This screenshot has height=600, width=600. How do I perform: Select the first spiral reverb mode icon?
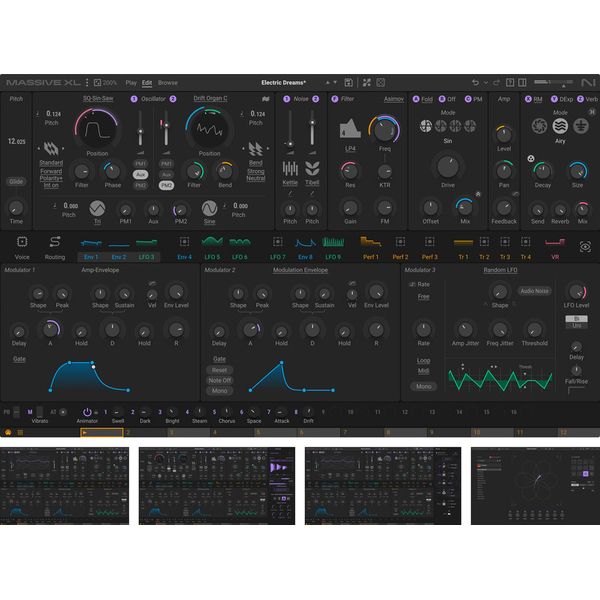click(x=539, y=126)
